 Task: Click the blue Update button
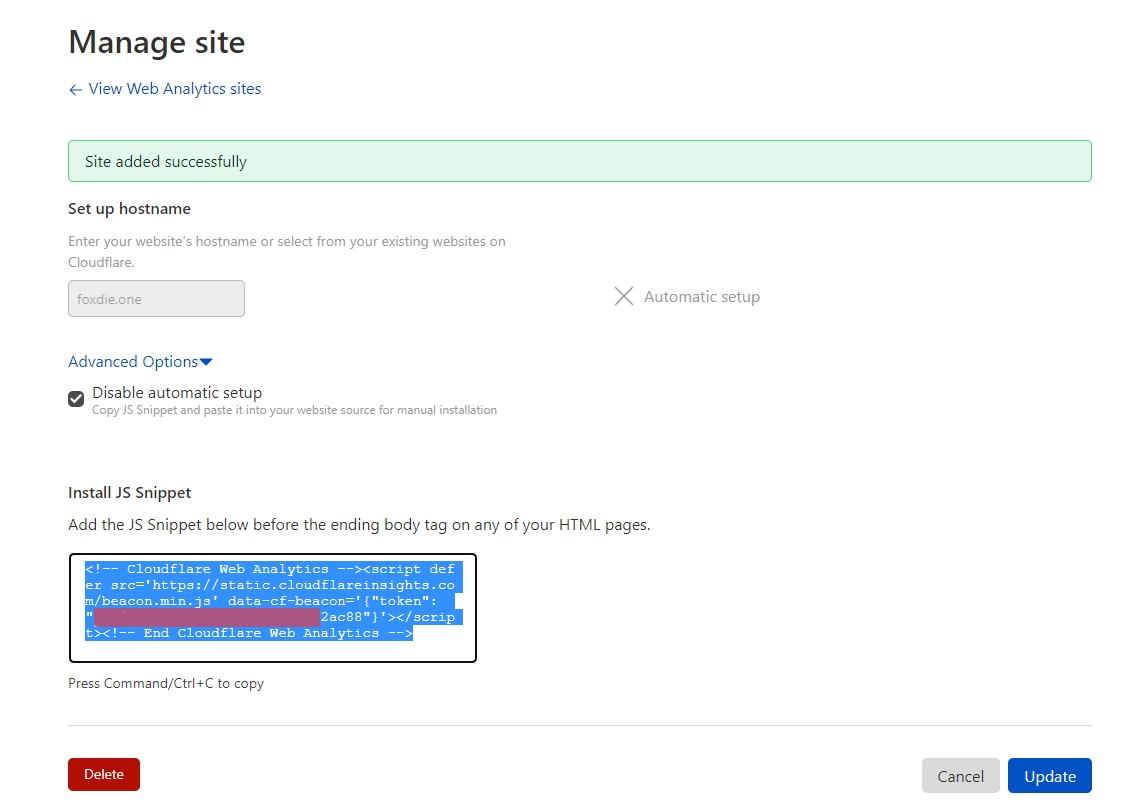tap(1049, 776)
